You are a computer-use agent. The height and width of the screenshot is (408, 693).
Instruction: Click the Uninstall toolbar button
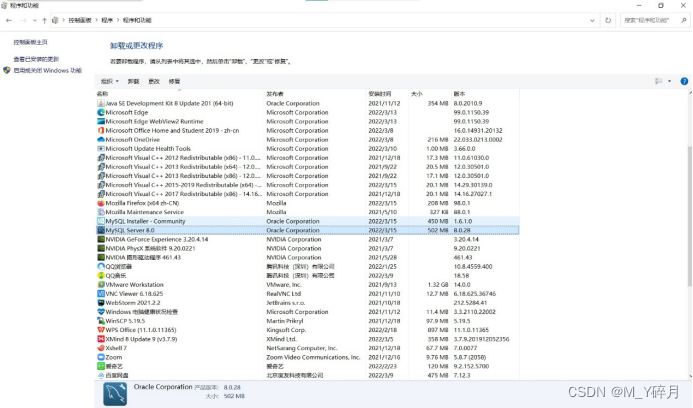point(133,81)
